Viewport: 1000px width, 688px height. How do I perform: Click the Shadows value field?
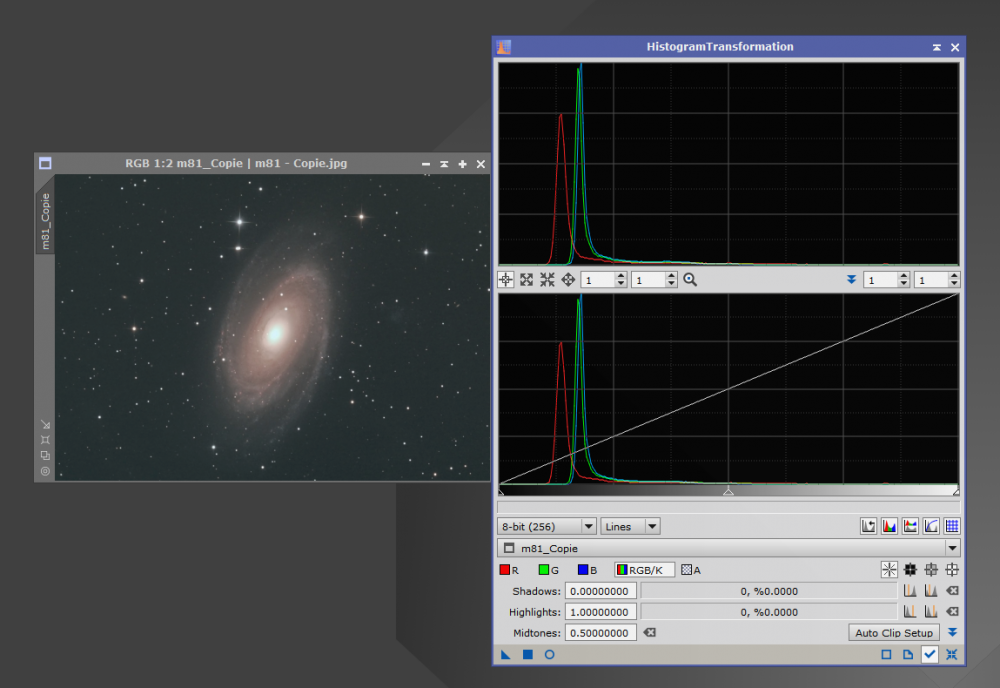point(600,591)
